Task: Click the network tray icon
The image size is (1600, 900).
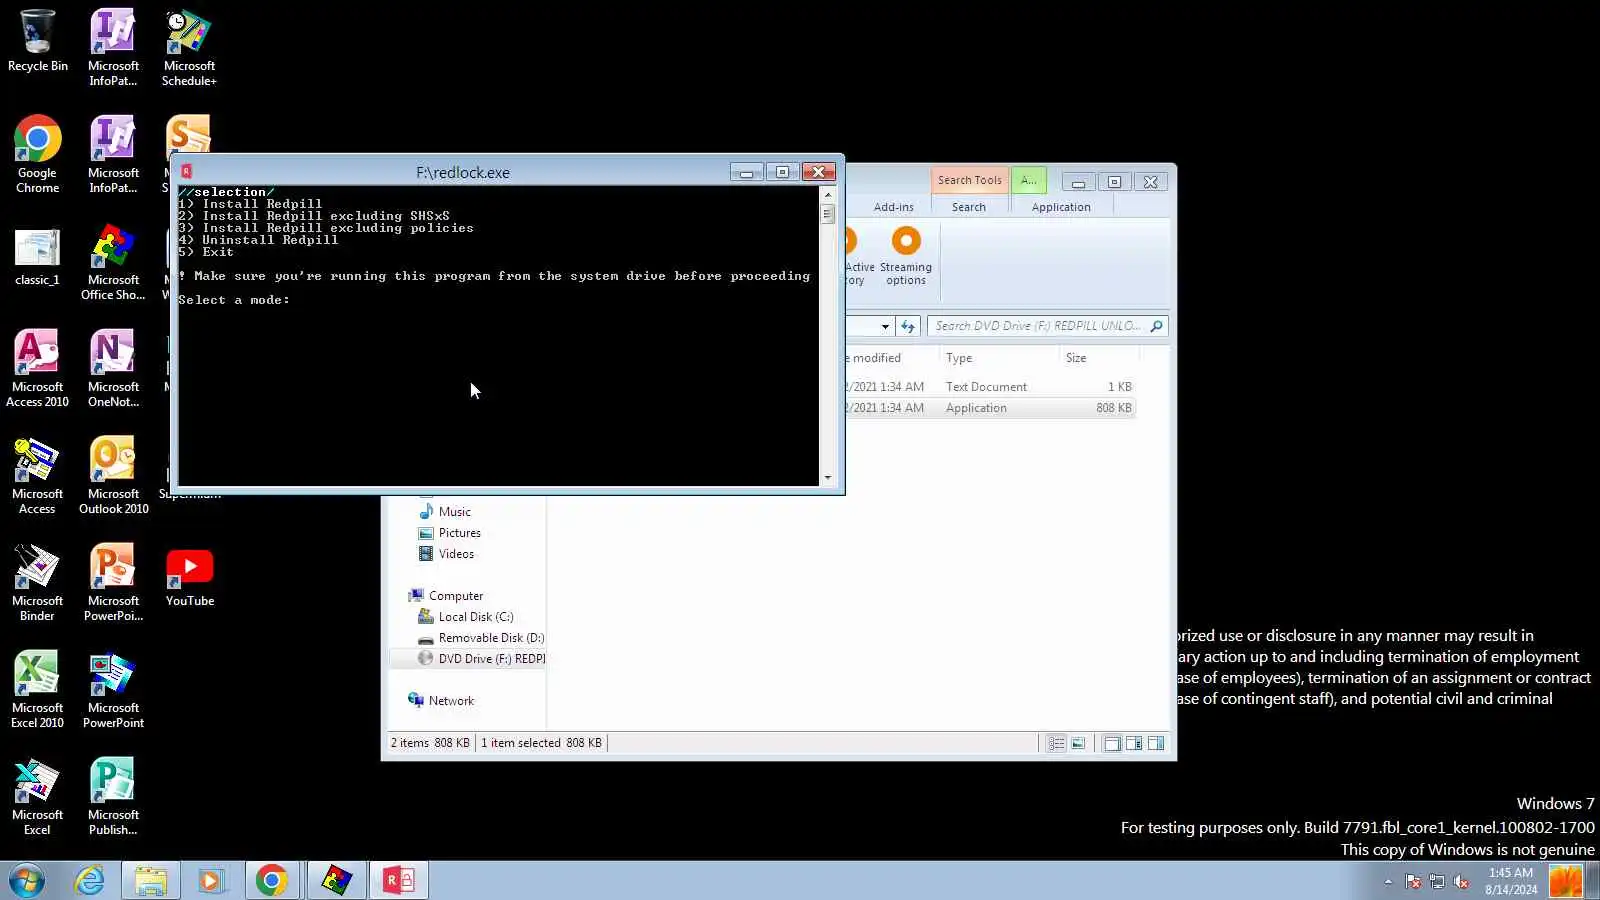Action: pyautogui.click(x=1437, y=881)
